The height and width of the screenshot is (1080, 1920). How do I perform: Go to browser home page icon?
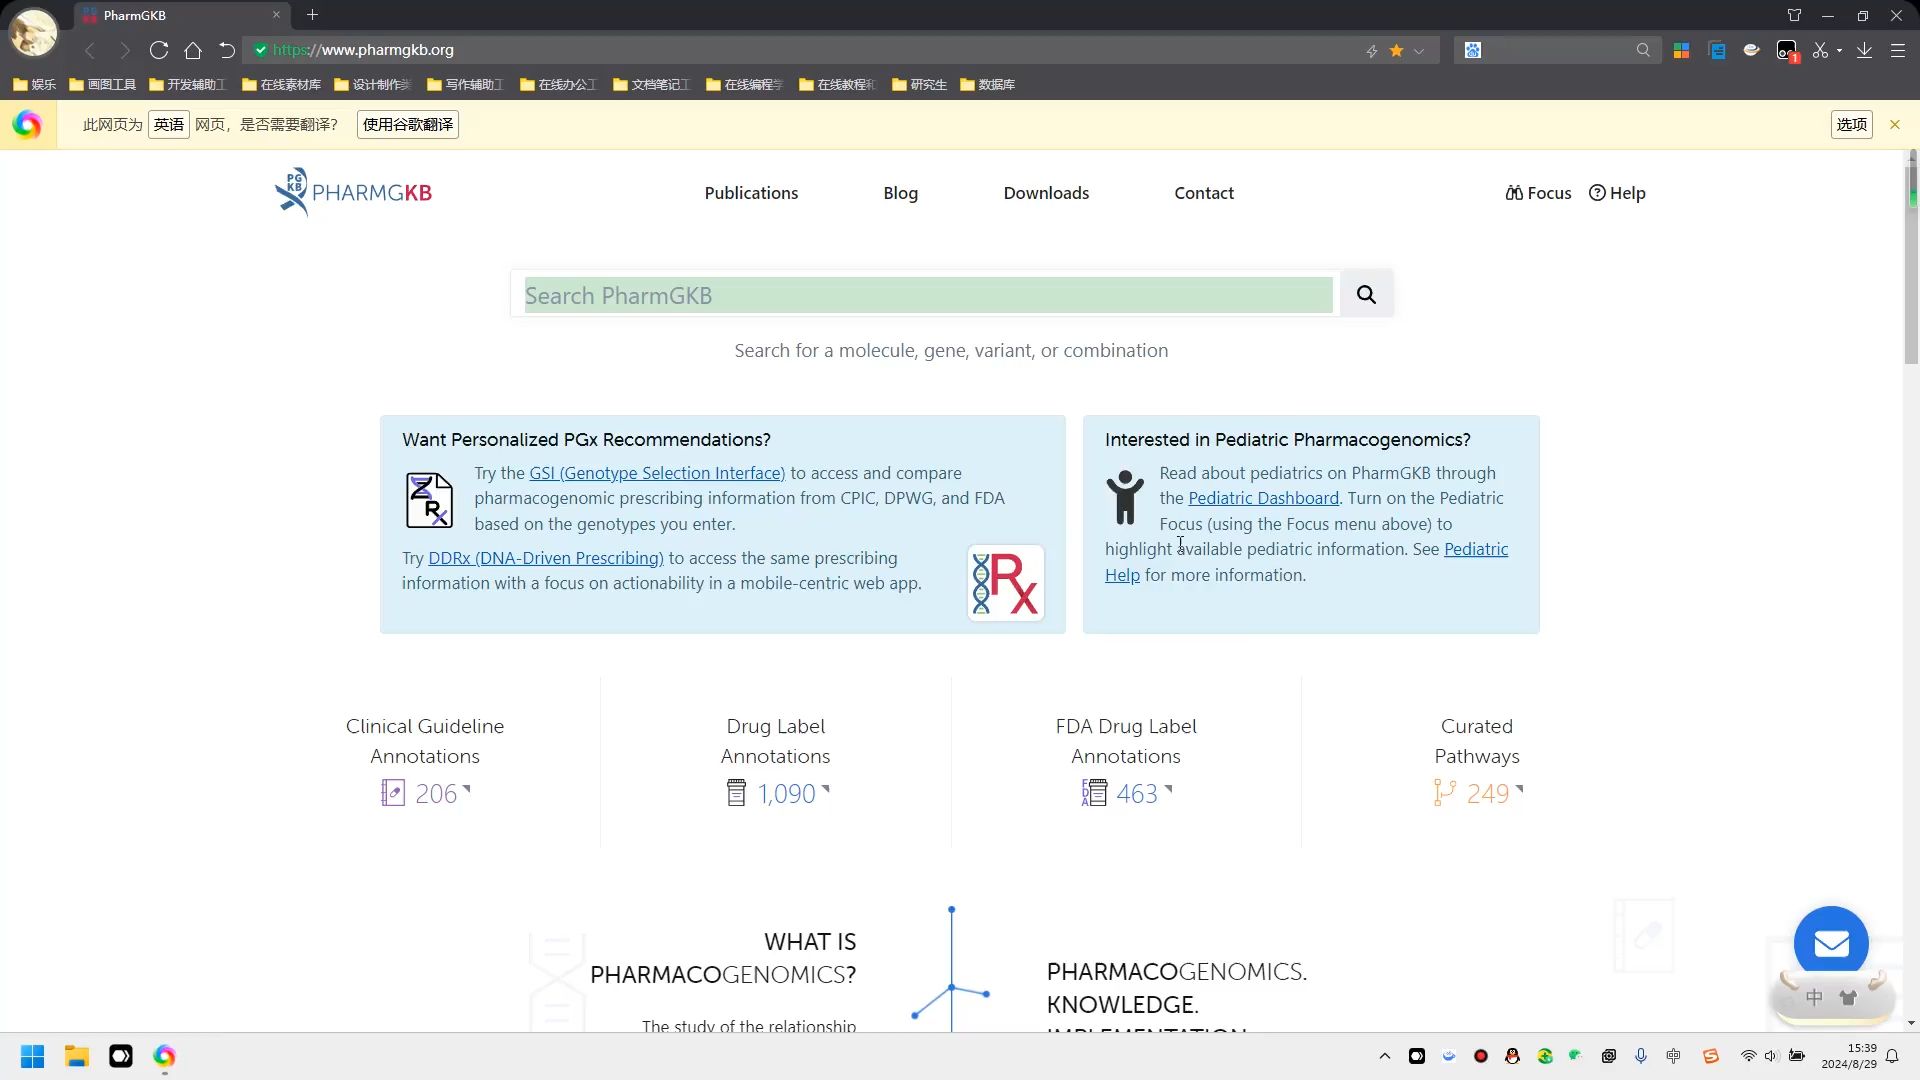click(193, 50)
